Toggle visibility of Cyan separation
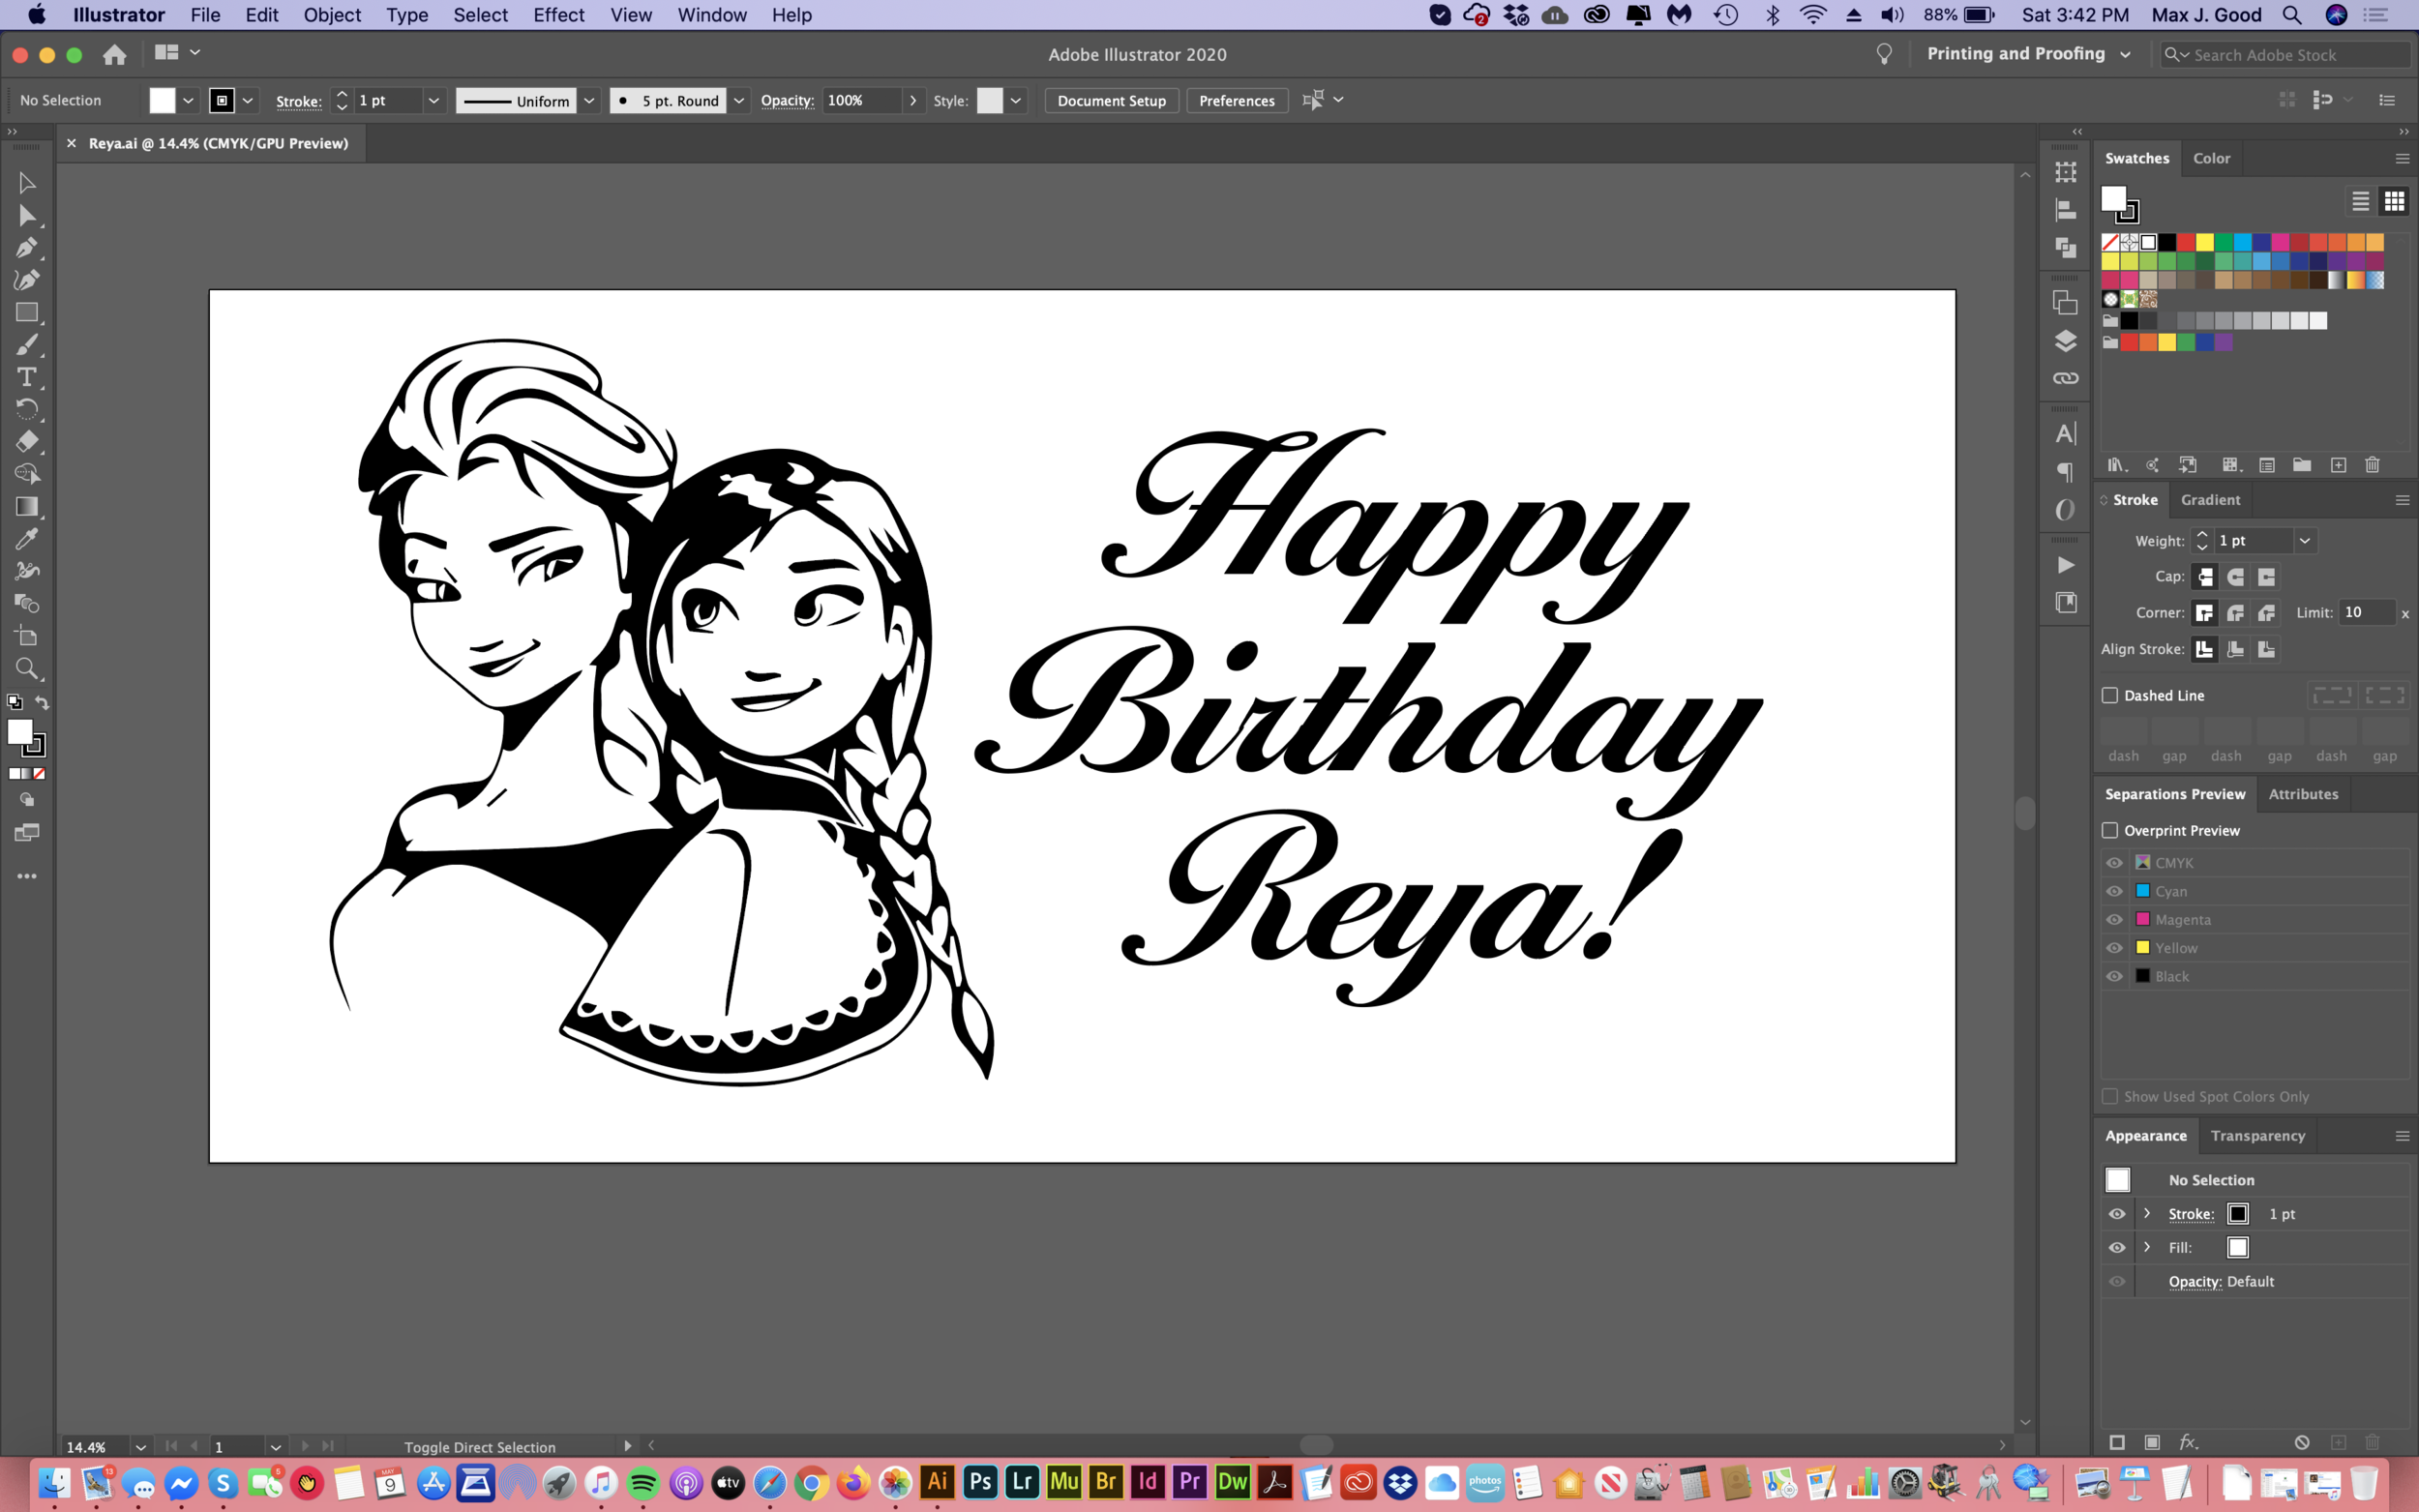 [x=2114, y=891]
